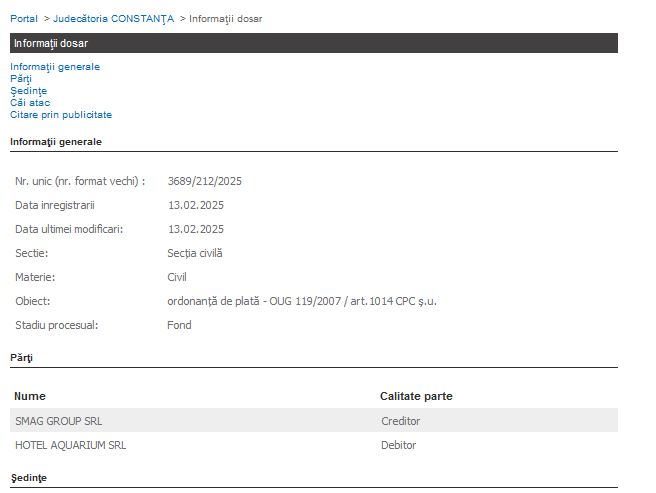The width and height of the screenshot is (656, 493).
Task: Click the Portal breadcrumb link
Action: click(23, 19)
